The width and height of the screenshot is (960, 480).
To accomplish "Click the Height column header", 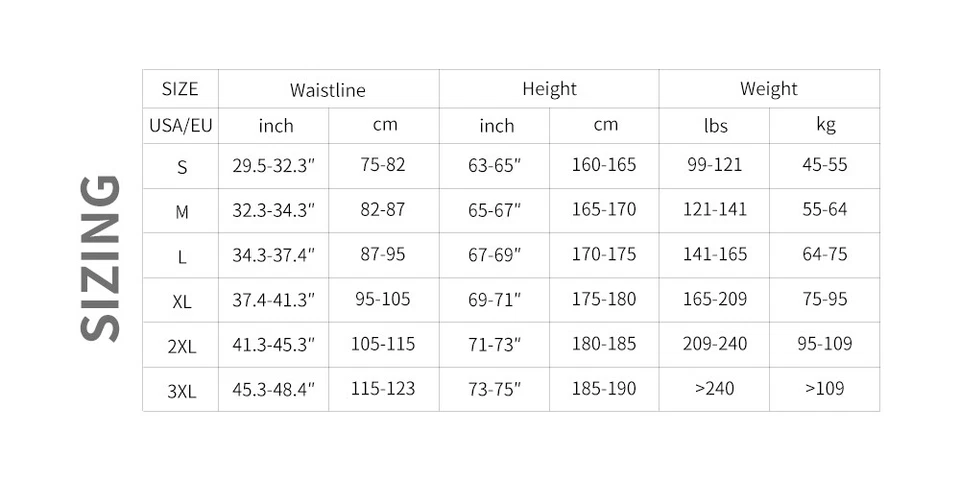I will pyautogui.click(x=549, y=89).
